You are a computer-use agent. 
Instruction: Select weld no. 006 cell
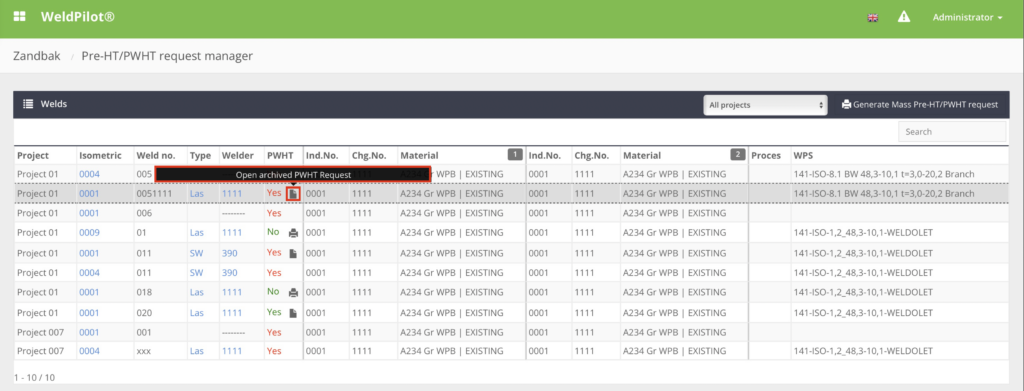point(144,213)
